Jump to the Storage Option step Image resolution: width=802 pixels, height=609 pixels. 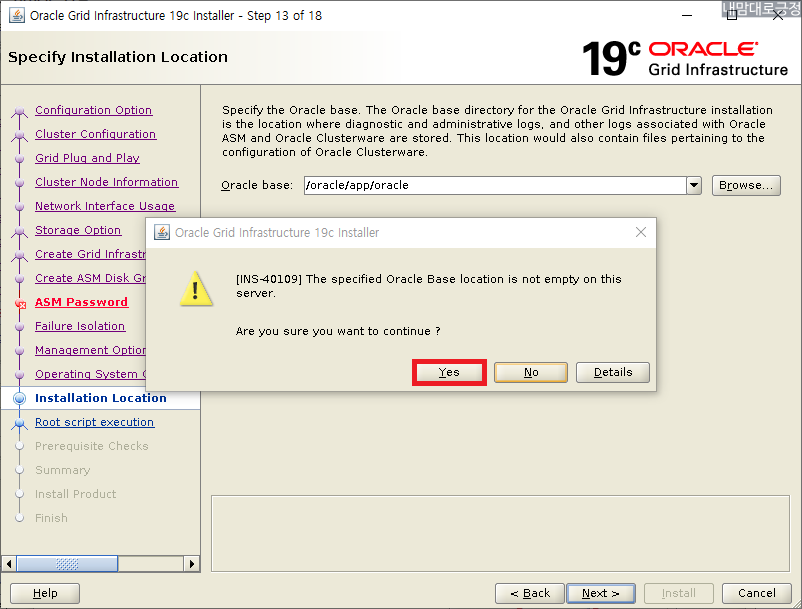click(78, 230)
